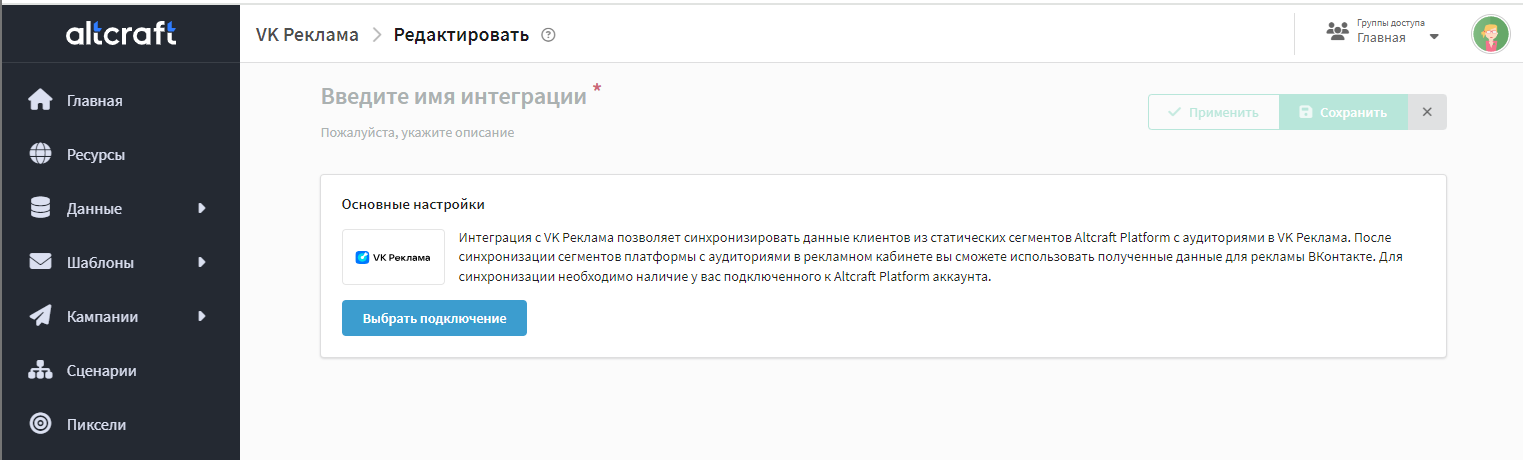Open help question mark icon next to Редактировать

[548, 35]
